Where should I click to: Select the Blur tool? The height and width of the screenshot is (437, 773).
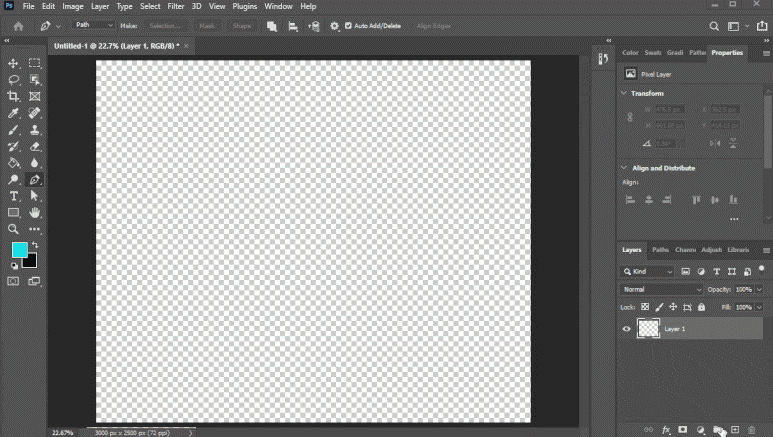[35, 163]
